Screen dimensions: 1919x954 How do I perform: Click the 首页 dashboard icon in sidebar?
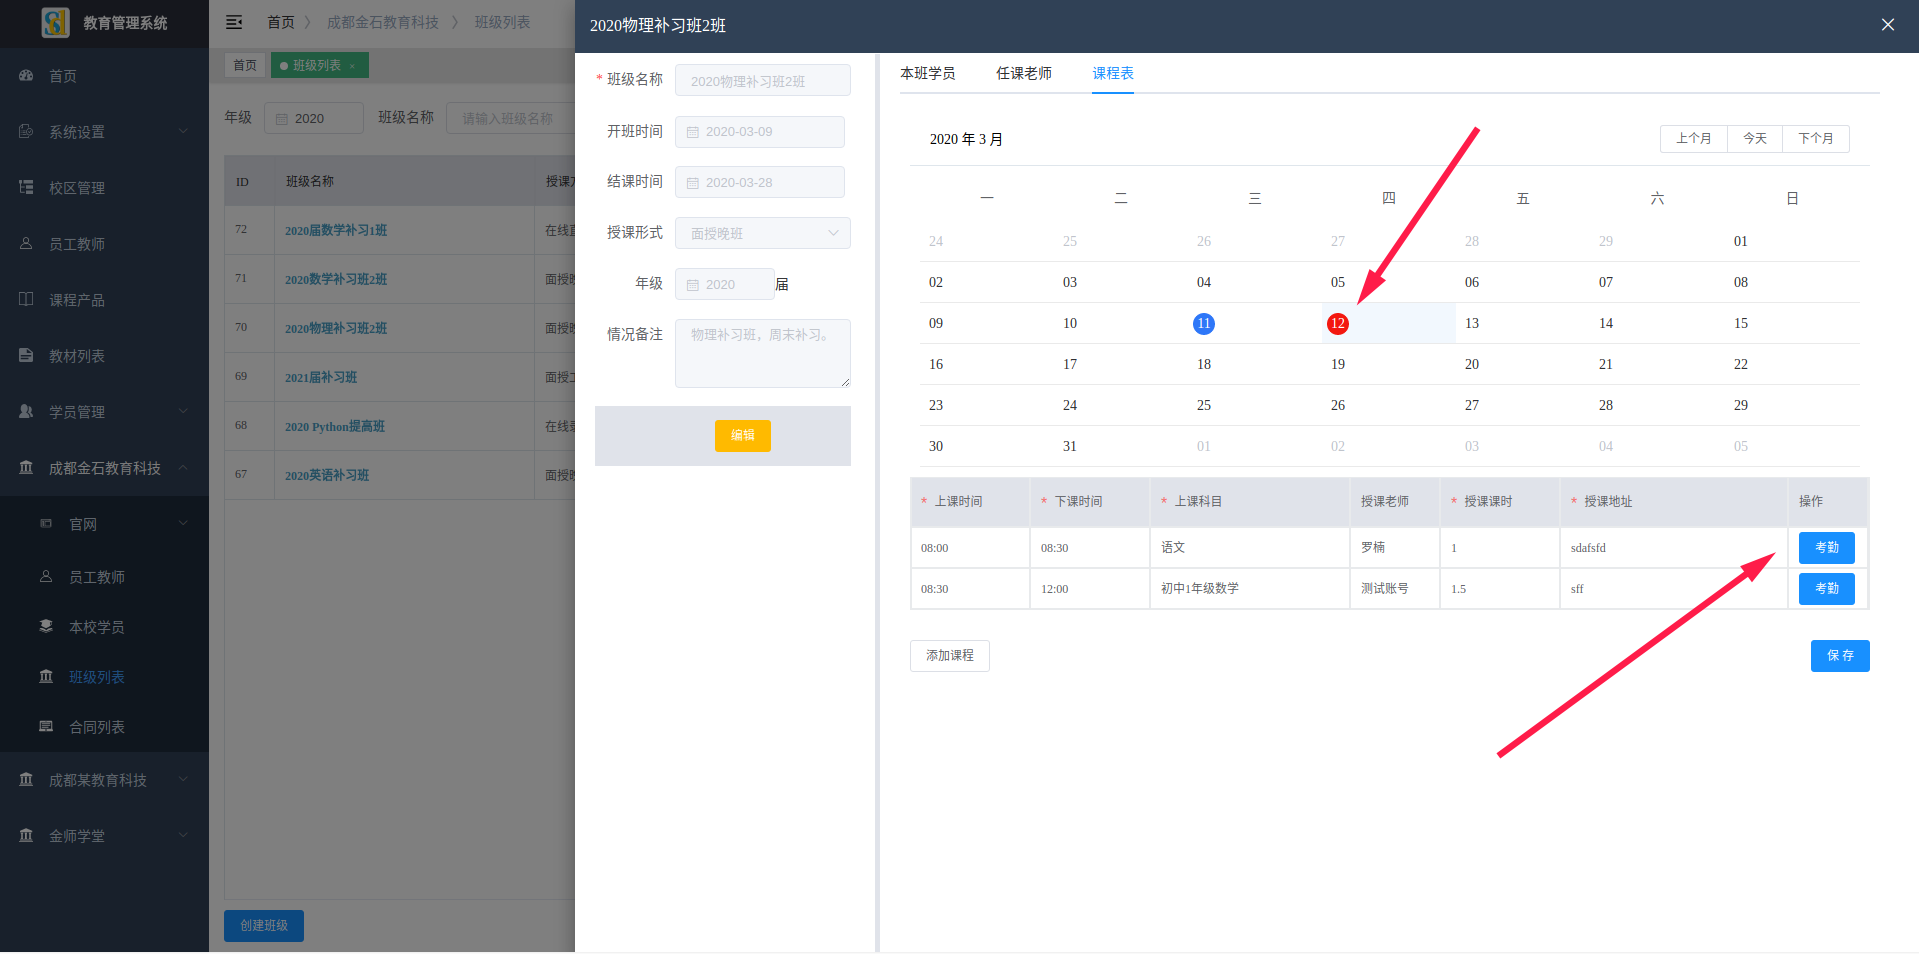pyautogui.click(x=27, y=76)
